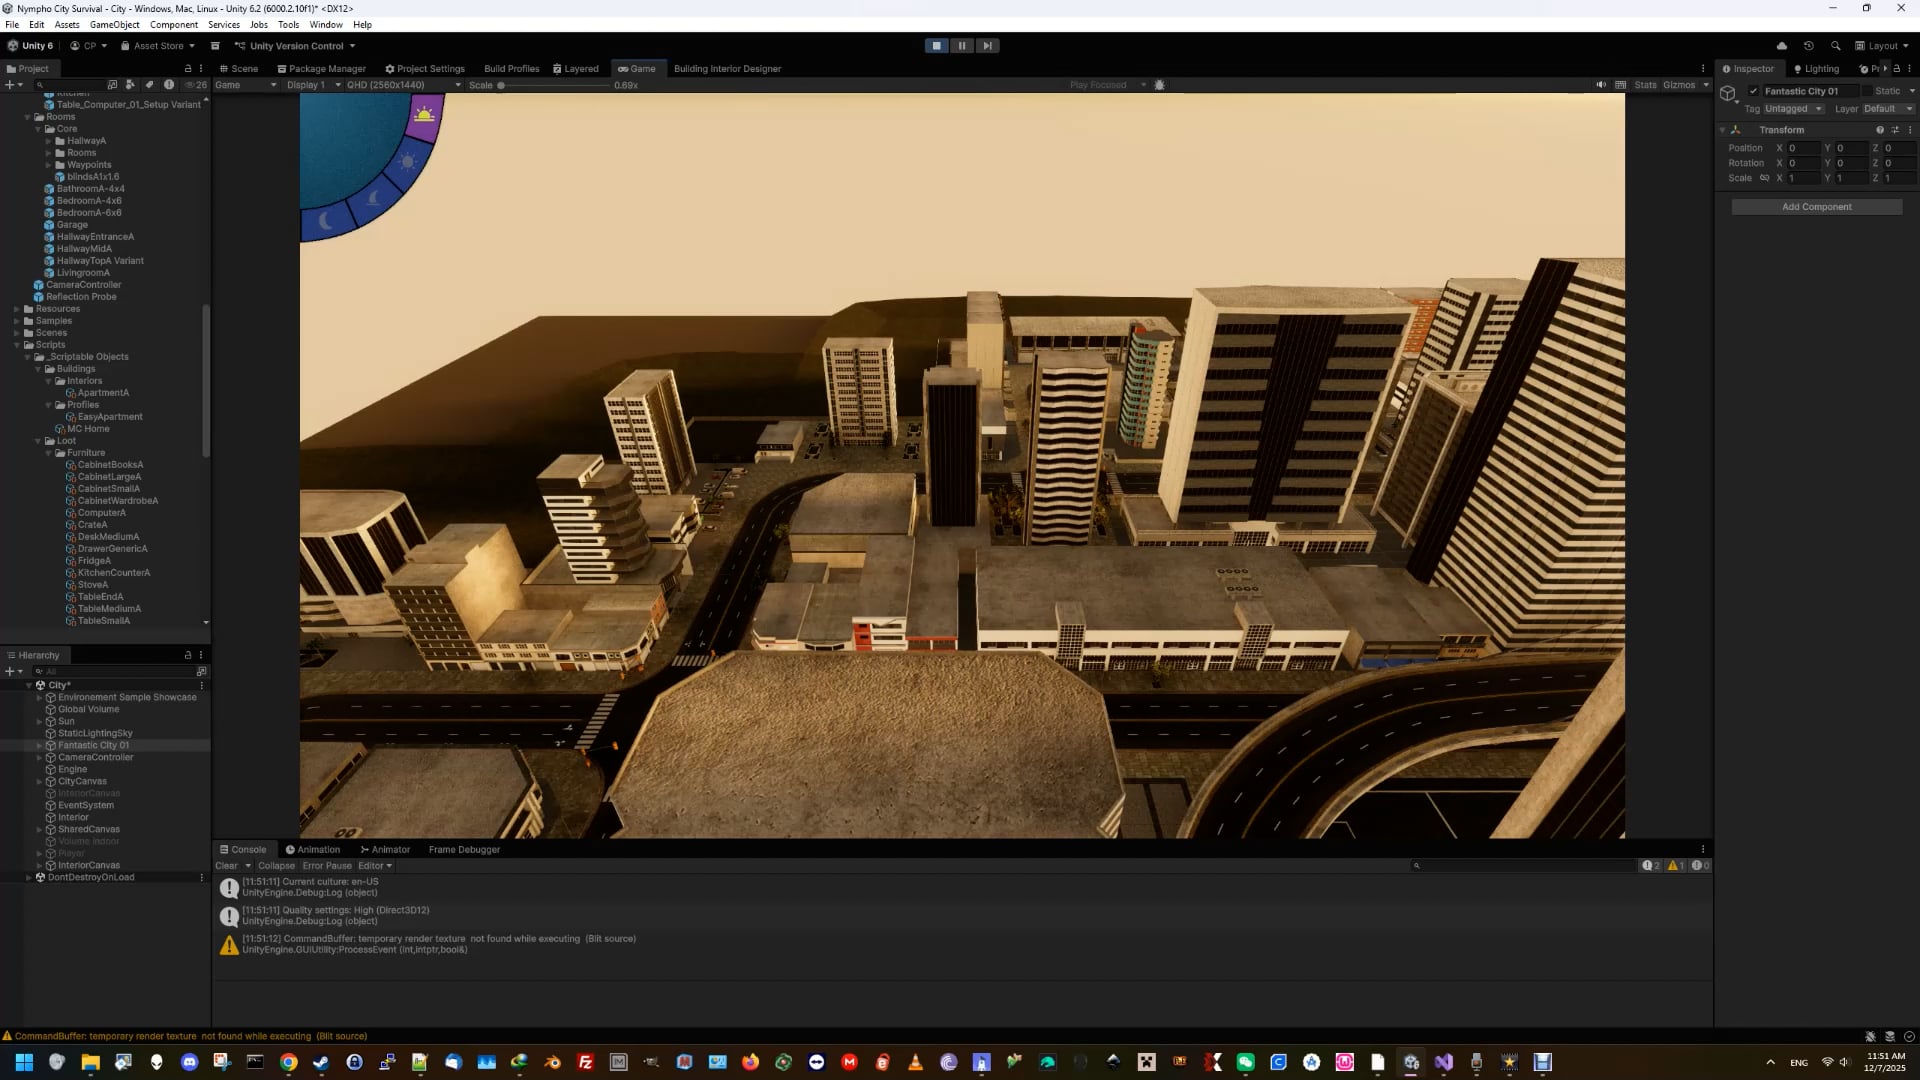
Task: Toggle Console warning count filter
Action: [x=1676, y=866]
